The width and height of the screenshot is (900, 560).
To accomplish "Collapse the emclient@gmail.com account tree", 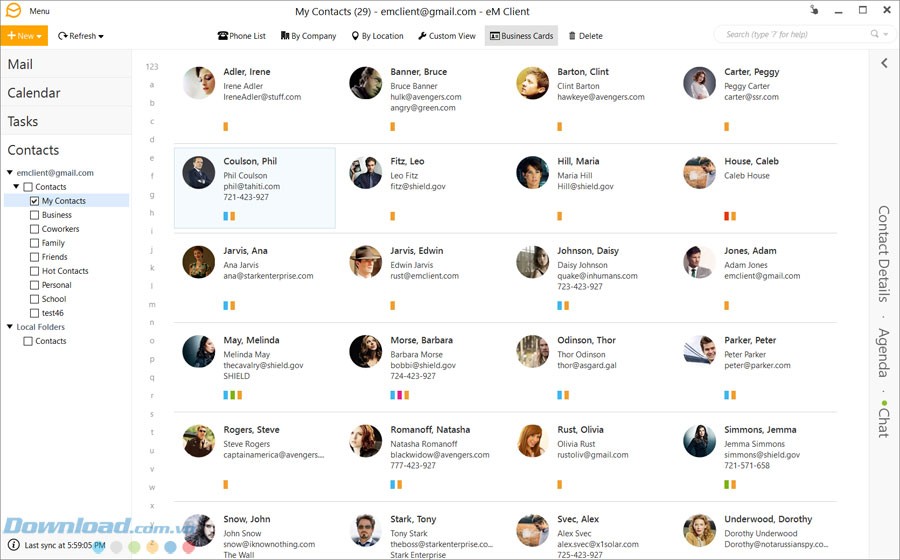I will [x=10, y=172].
